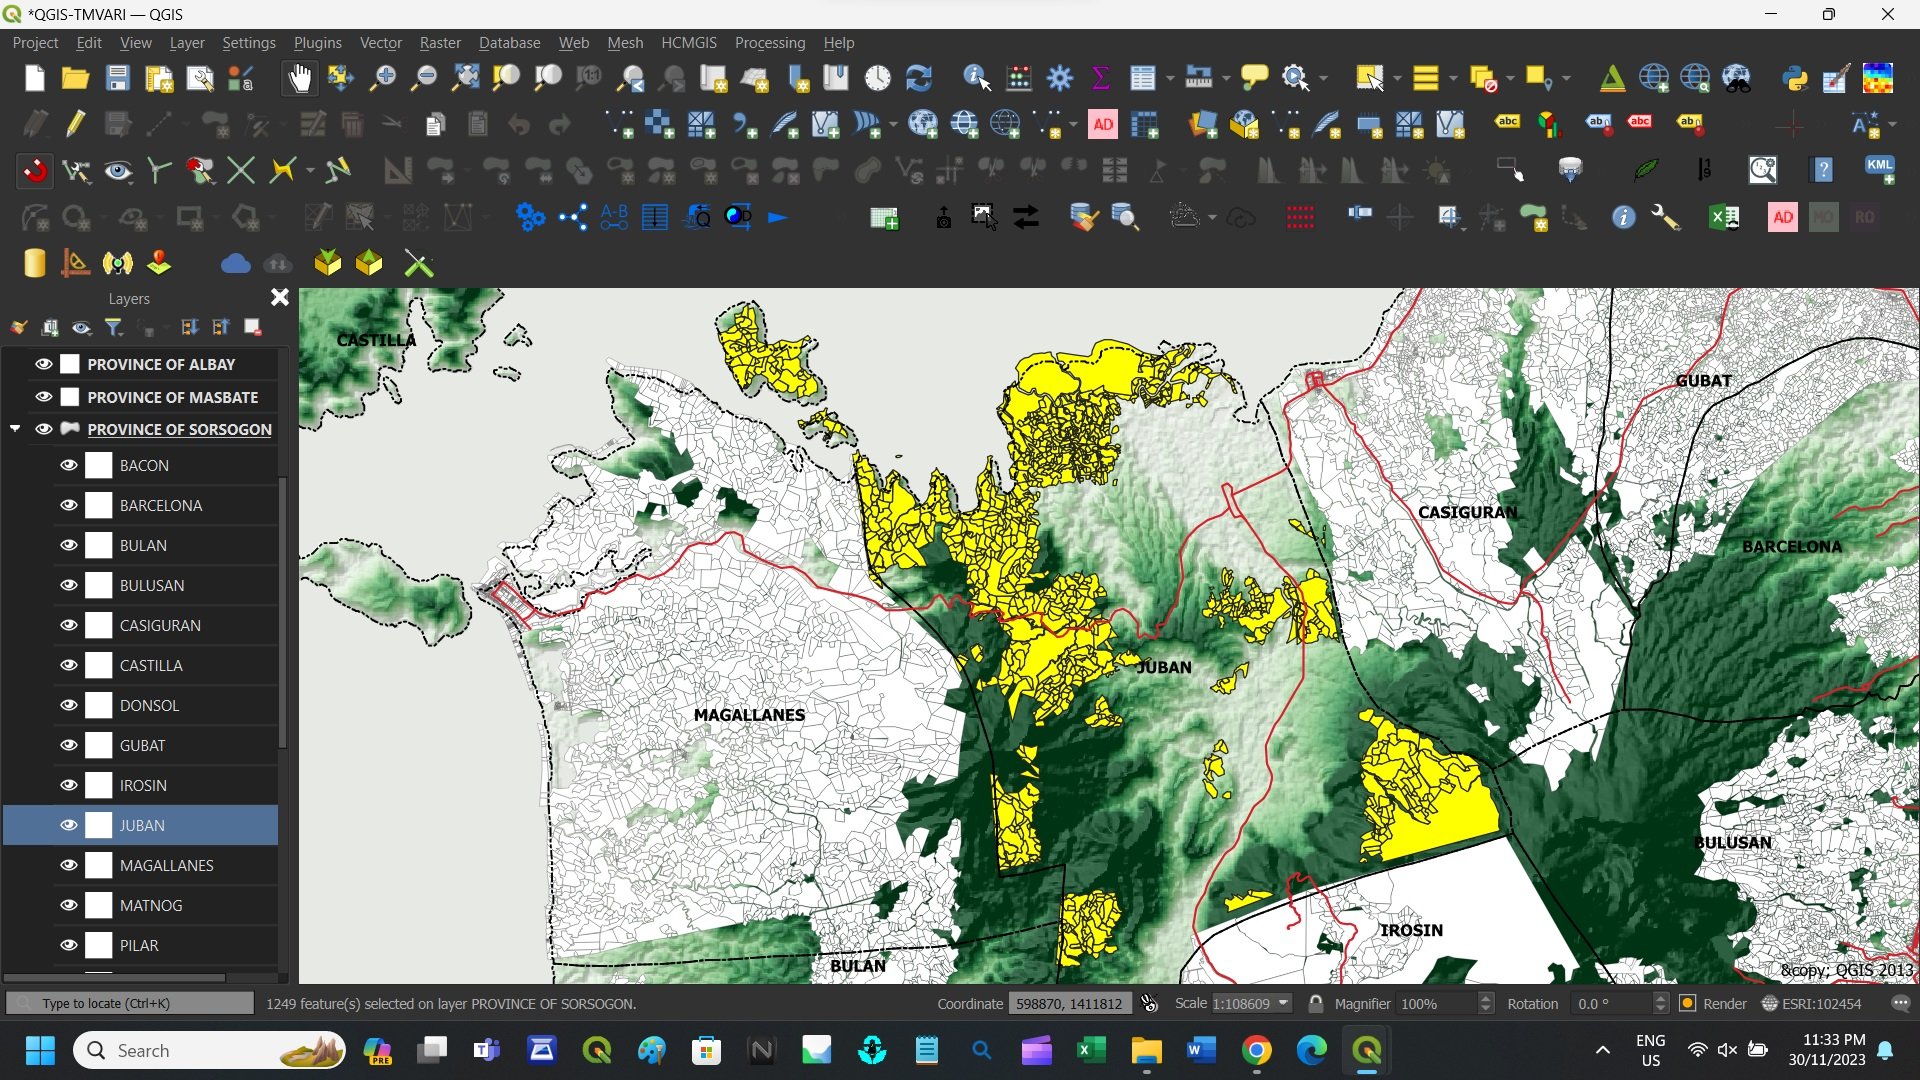1920x1080 pixels.
Task: Click the Save Project icon
Action: pyautogui.click(x=118, y=78)
